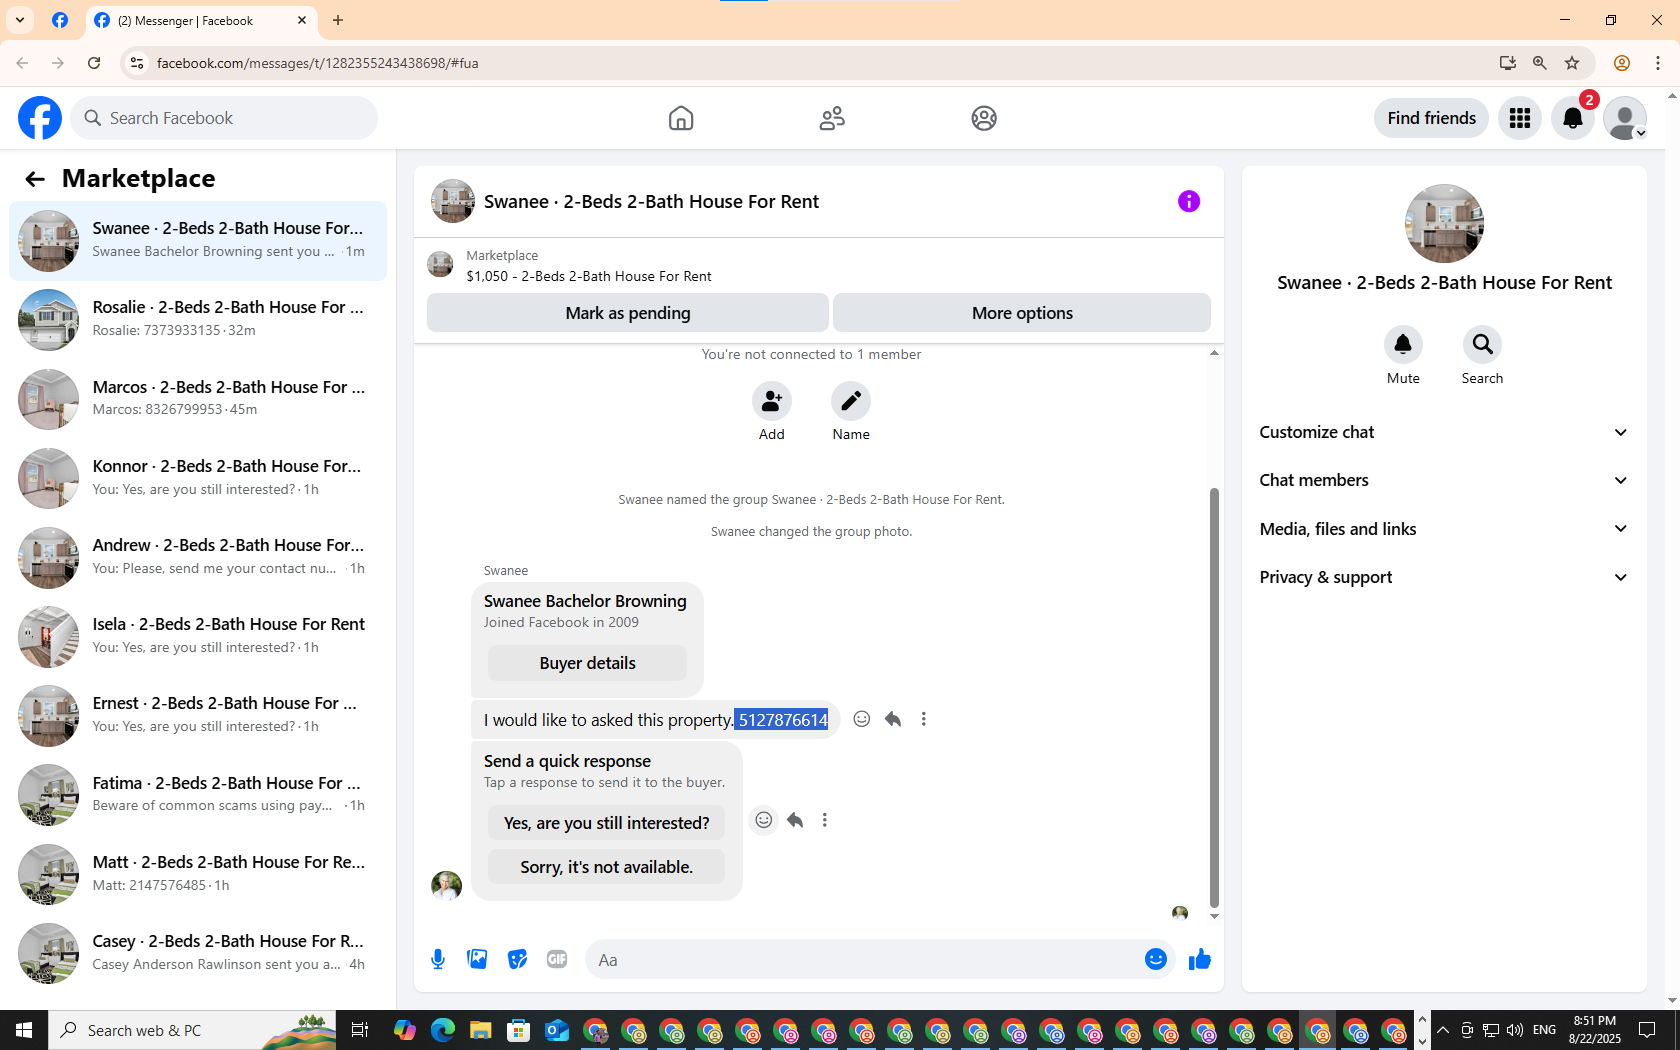Open the Windows Start menu

pos(24,1030)
